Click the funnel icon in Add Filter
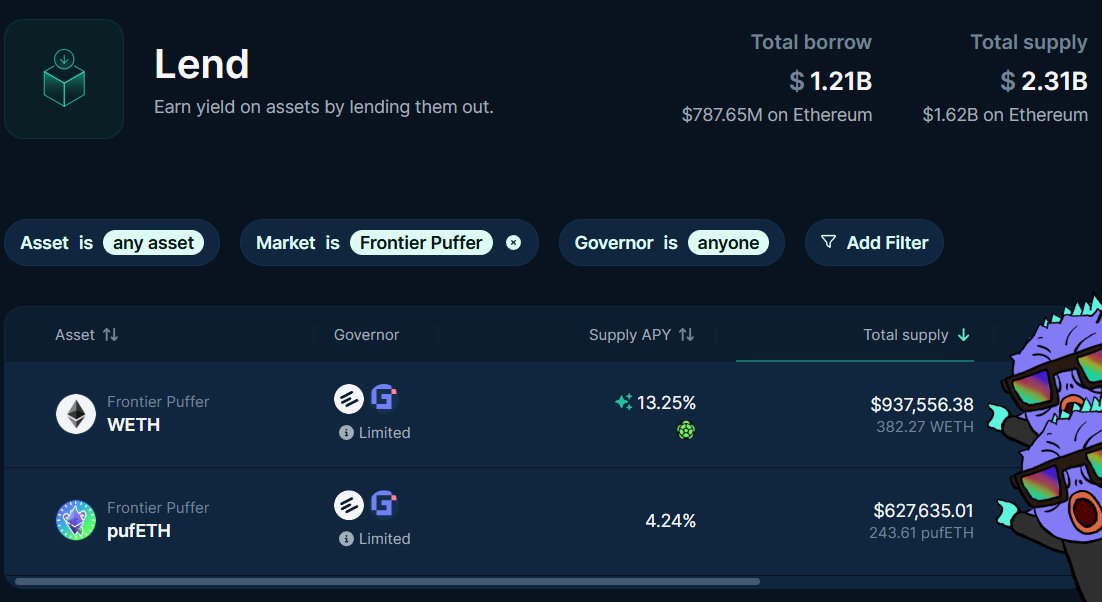Viewport: 1102px width, 602px height. (829, 242)
